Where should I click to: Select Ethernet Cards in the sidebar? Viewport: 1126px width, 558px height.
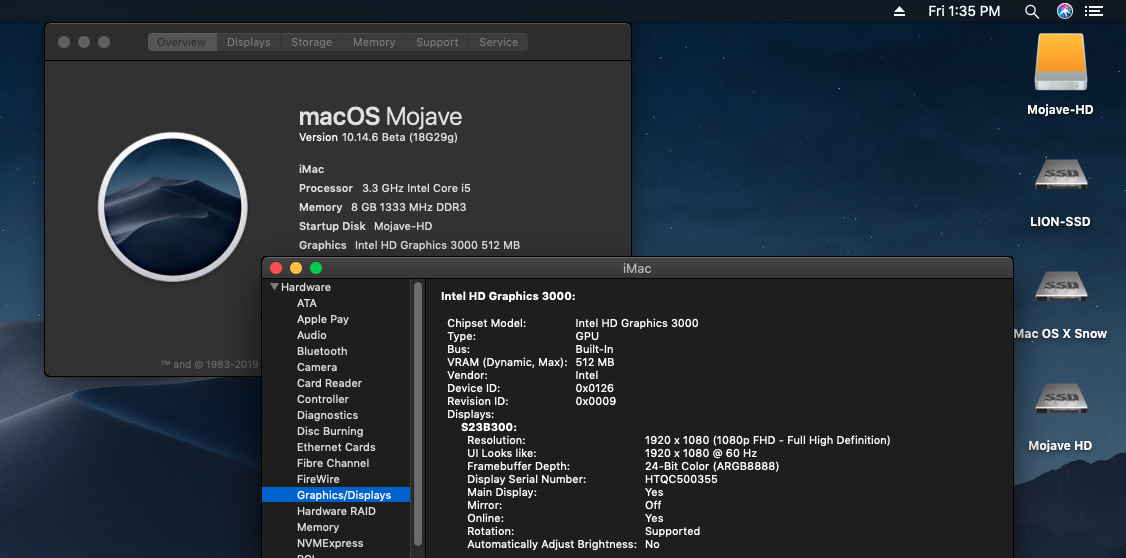tap(336, 447)
